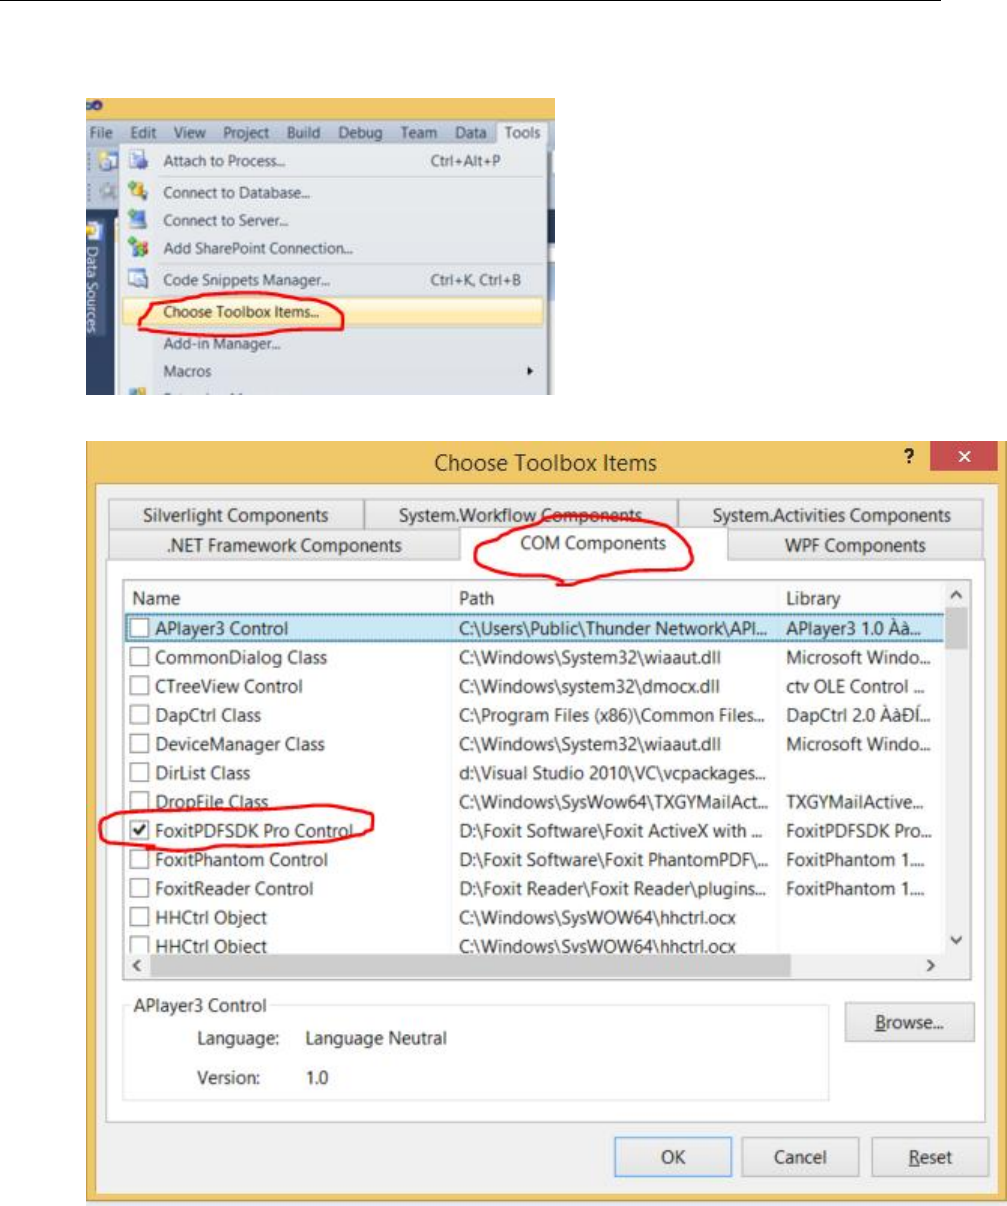Image resolution: width=1007 pixels, height=1206 pixels.
Task: Choose Add SharePoint Connection entry
Action: tap(334, 248)
